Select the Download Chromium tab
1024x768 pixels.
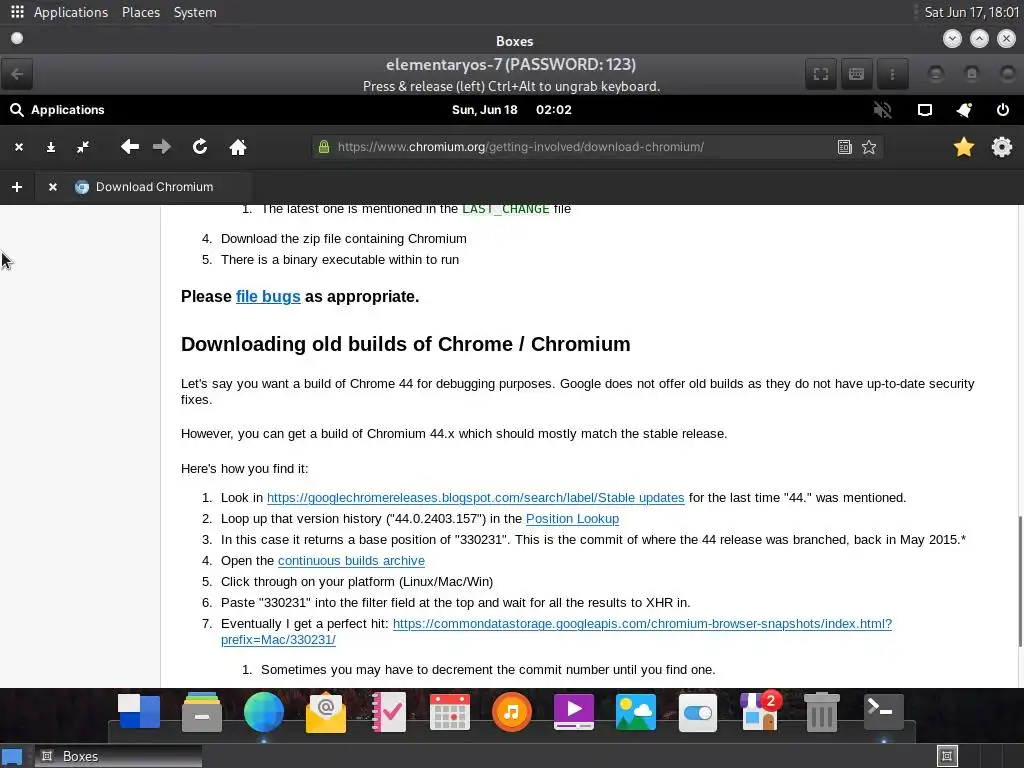[144, 187]
